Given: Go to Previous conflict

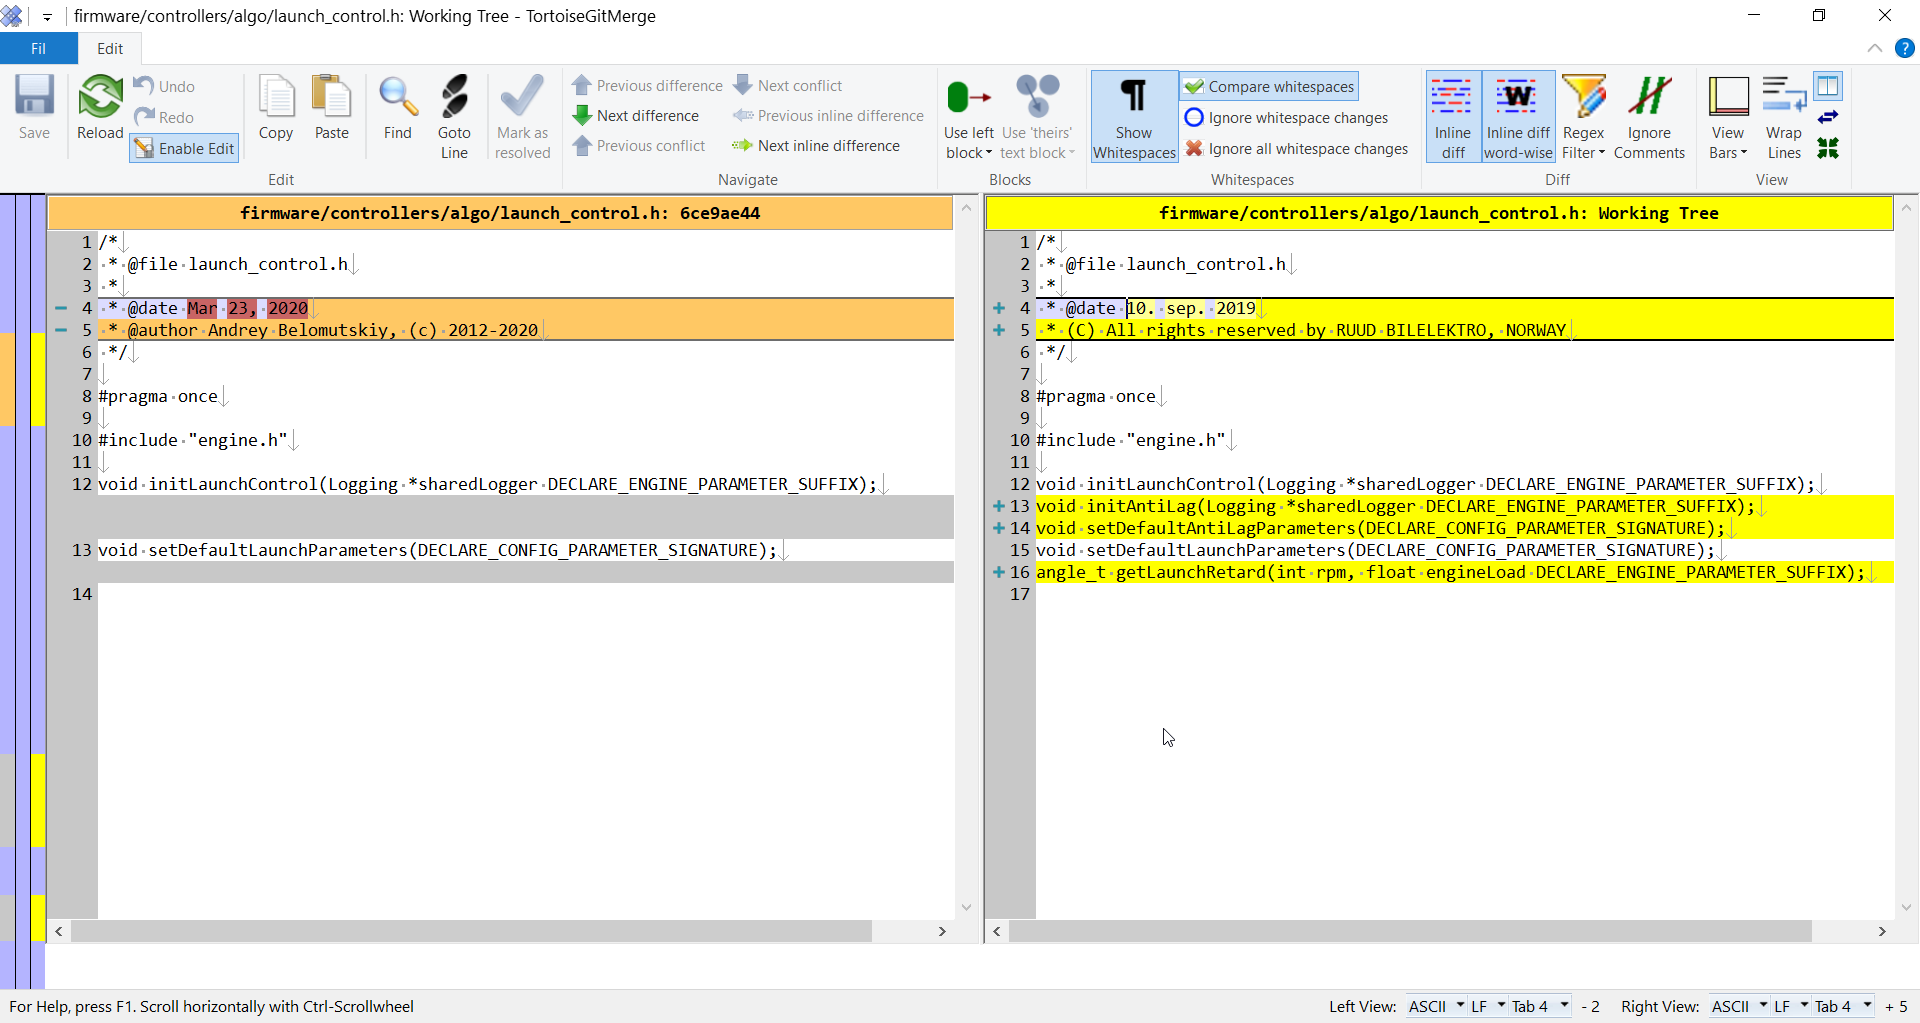Looking at the screenshot, I should 639,146.
